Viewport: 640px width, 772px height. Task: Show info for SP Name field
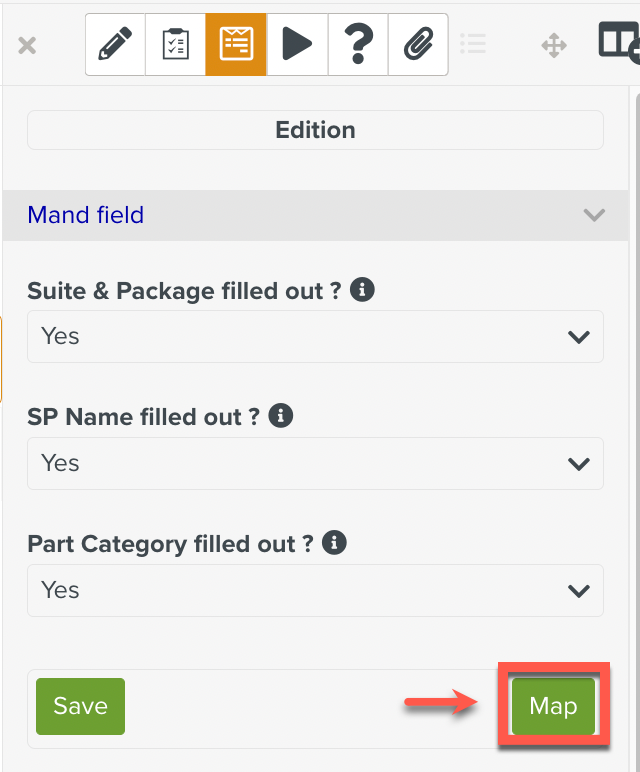point(281,416)
